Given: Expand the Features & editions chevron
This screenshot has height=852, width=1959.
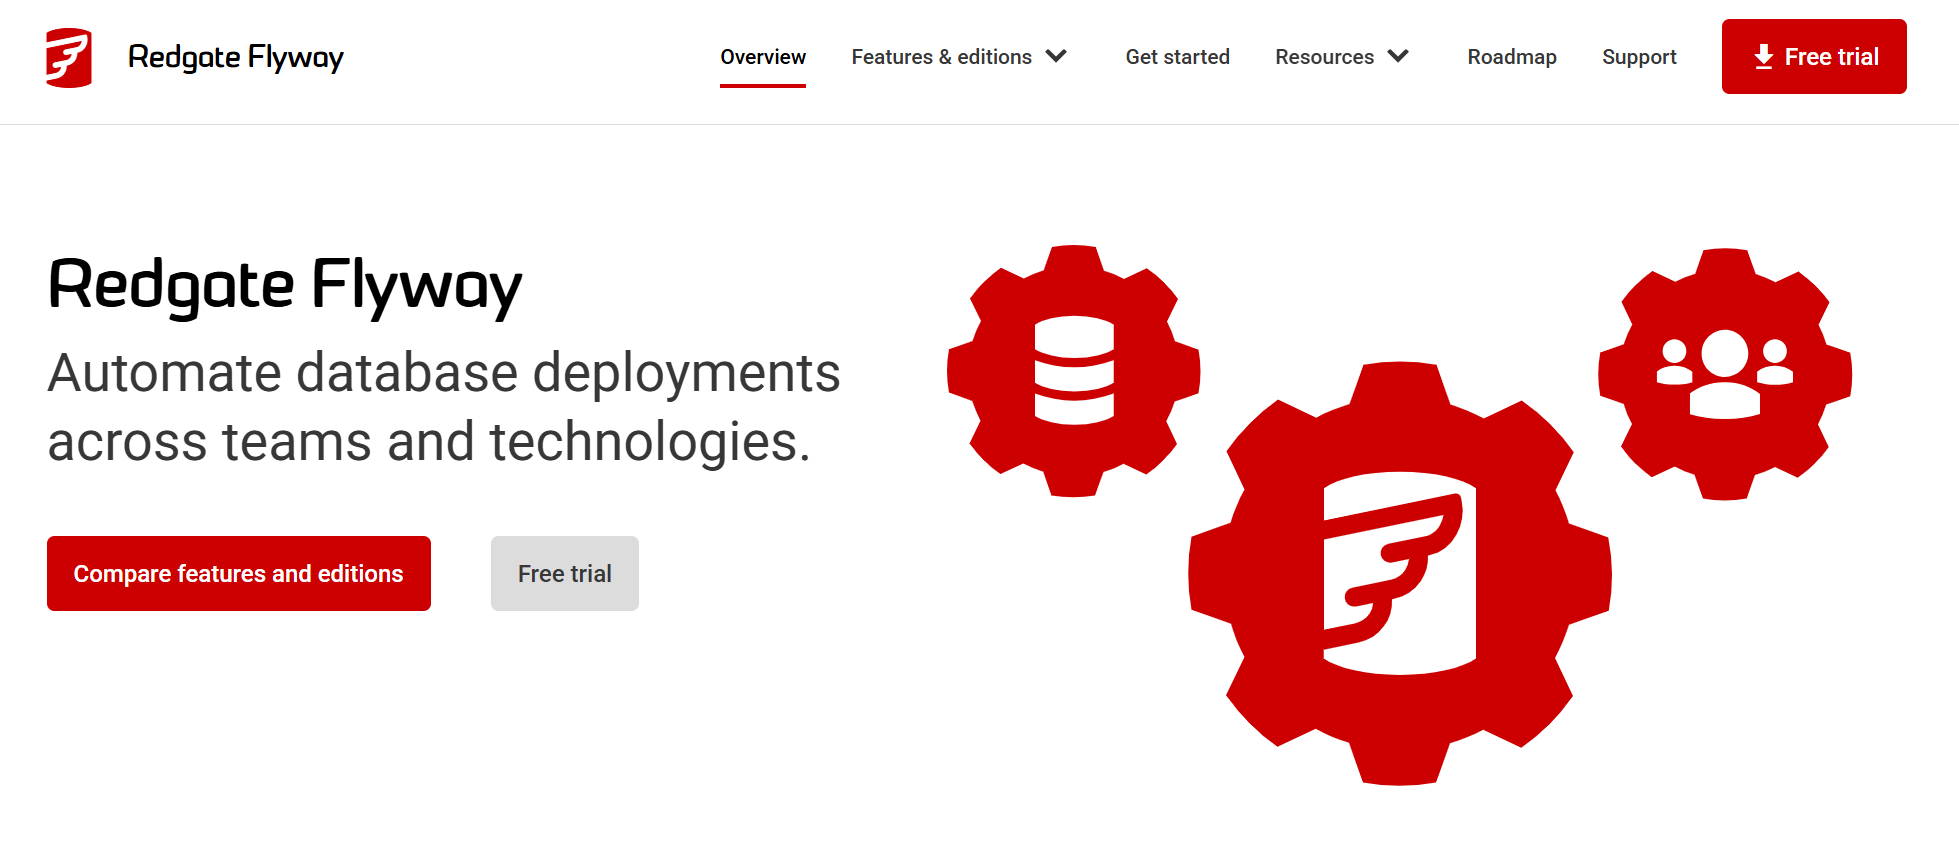Looking at the screenshot, I should 1056,56.
